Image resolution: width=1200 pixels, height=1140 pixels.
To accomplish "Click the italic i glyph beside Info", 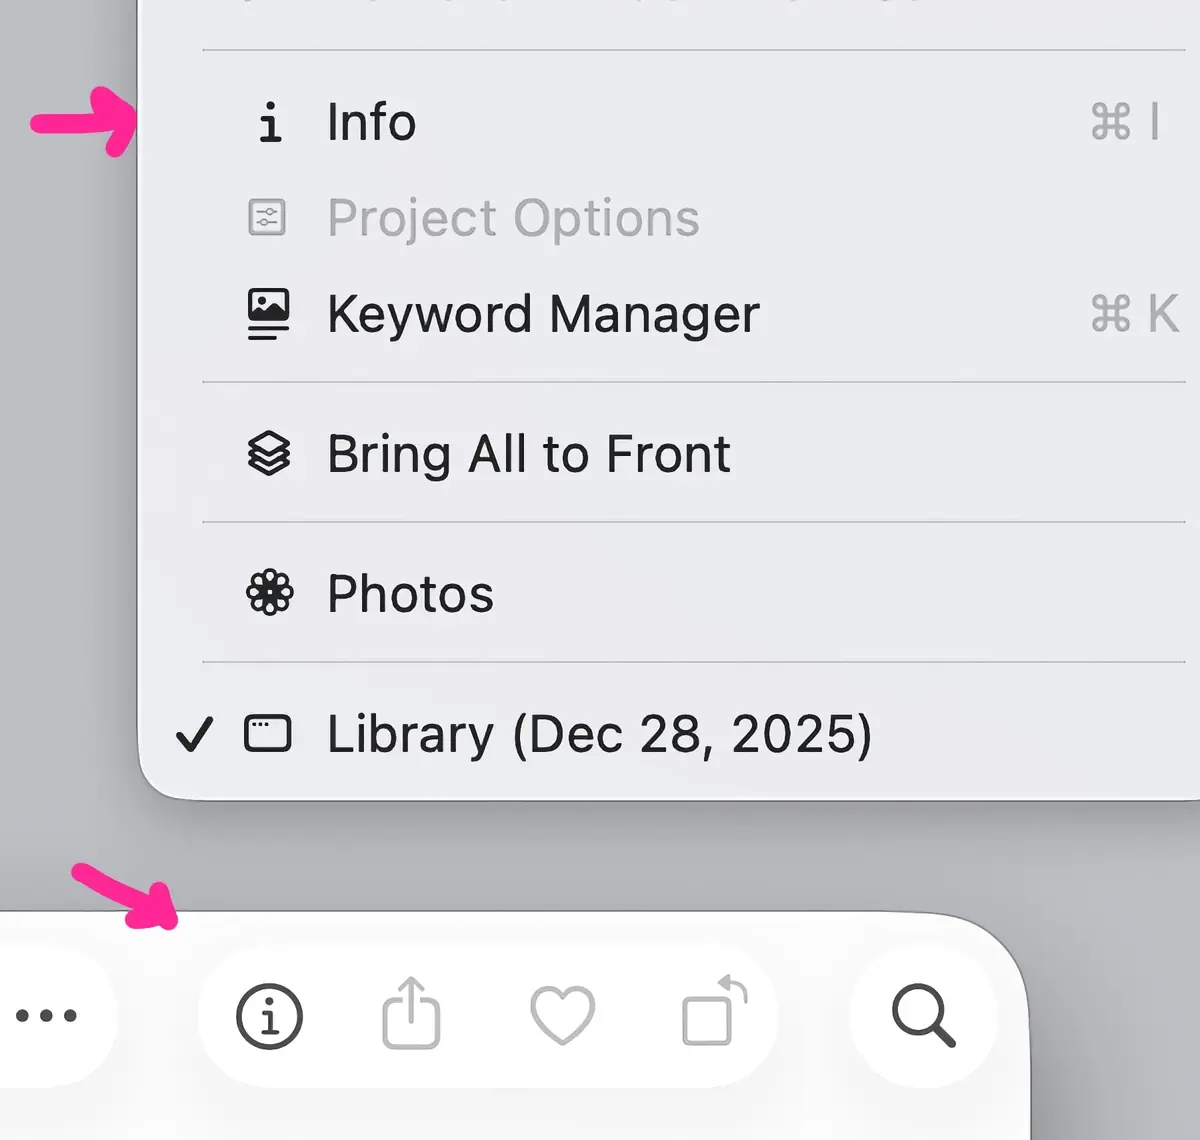I will (x=268, y=122).
